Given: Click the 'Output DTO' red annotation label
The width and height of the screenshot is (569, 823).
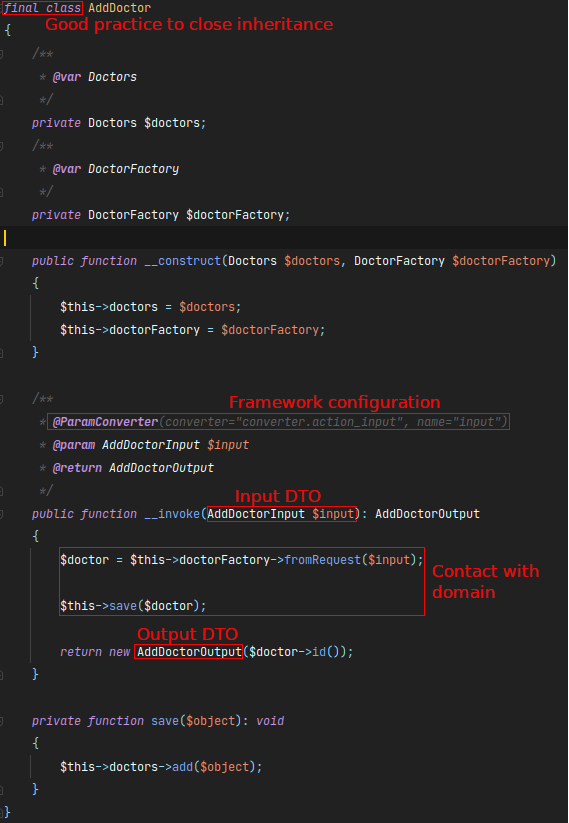Looking at the screenshot, I should 187,634.
